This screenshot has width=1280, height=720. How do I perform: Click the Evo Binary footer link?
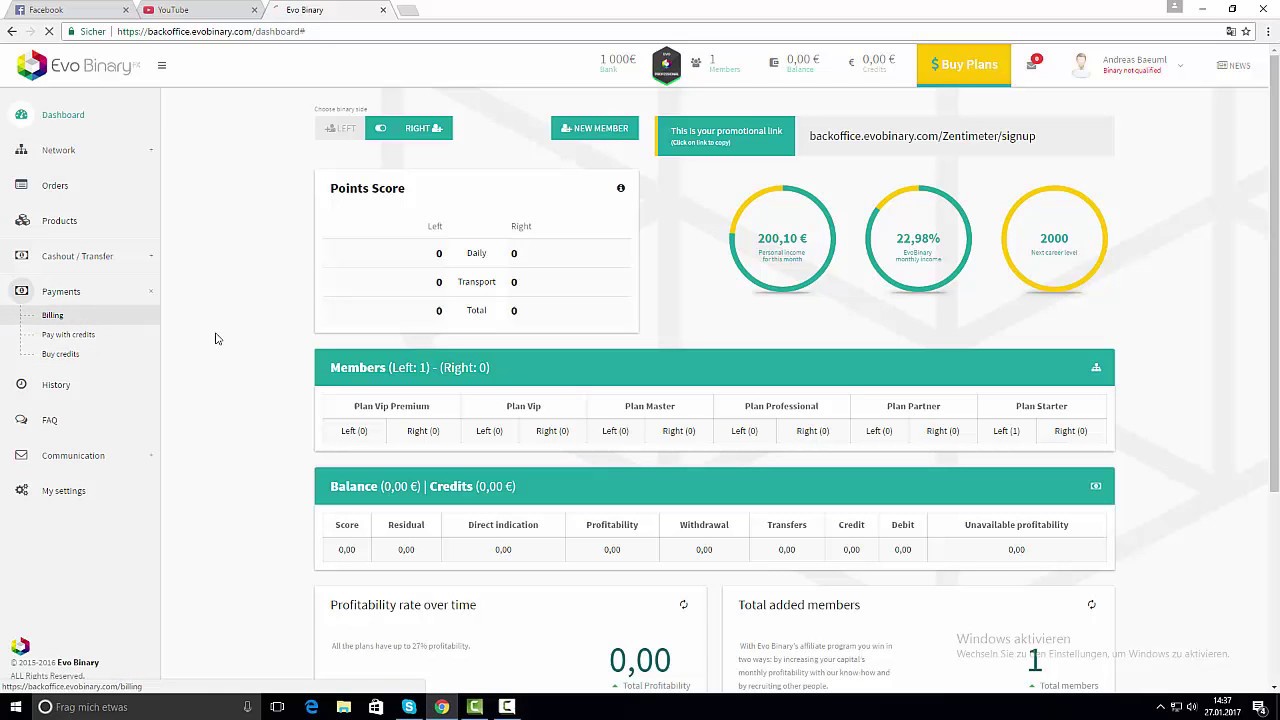78,662
